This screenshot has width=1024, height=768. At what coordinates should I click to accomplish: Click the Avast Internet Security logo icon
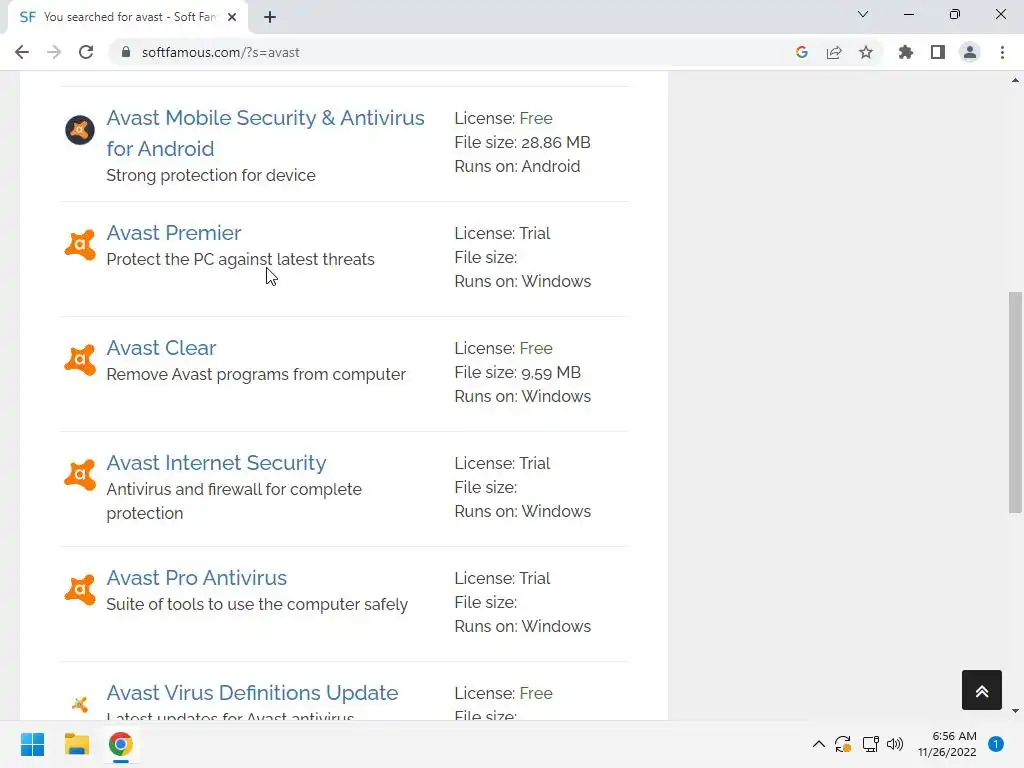click(x=80, y=475)
